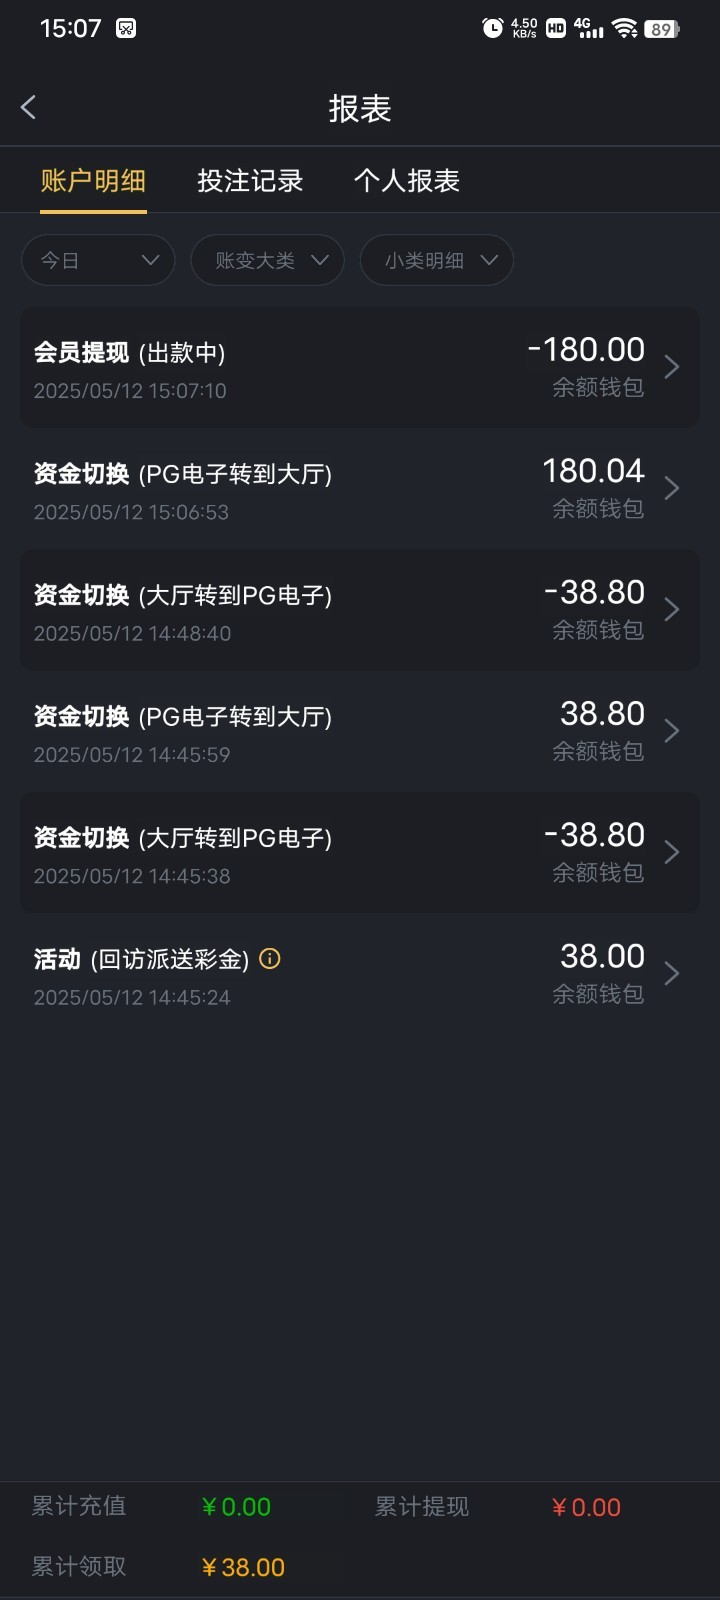Switch to the 个人报表 tab
This screenshot has width=720, height=1600.
coord(407,181)
